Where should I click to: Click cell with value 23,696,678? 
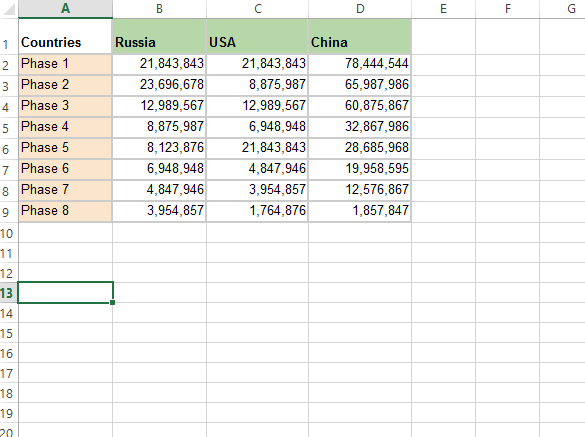pos(159,85)
